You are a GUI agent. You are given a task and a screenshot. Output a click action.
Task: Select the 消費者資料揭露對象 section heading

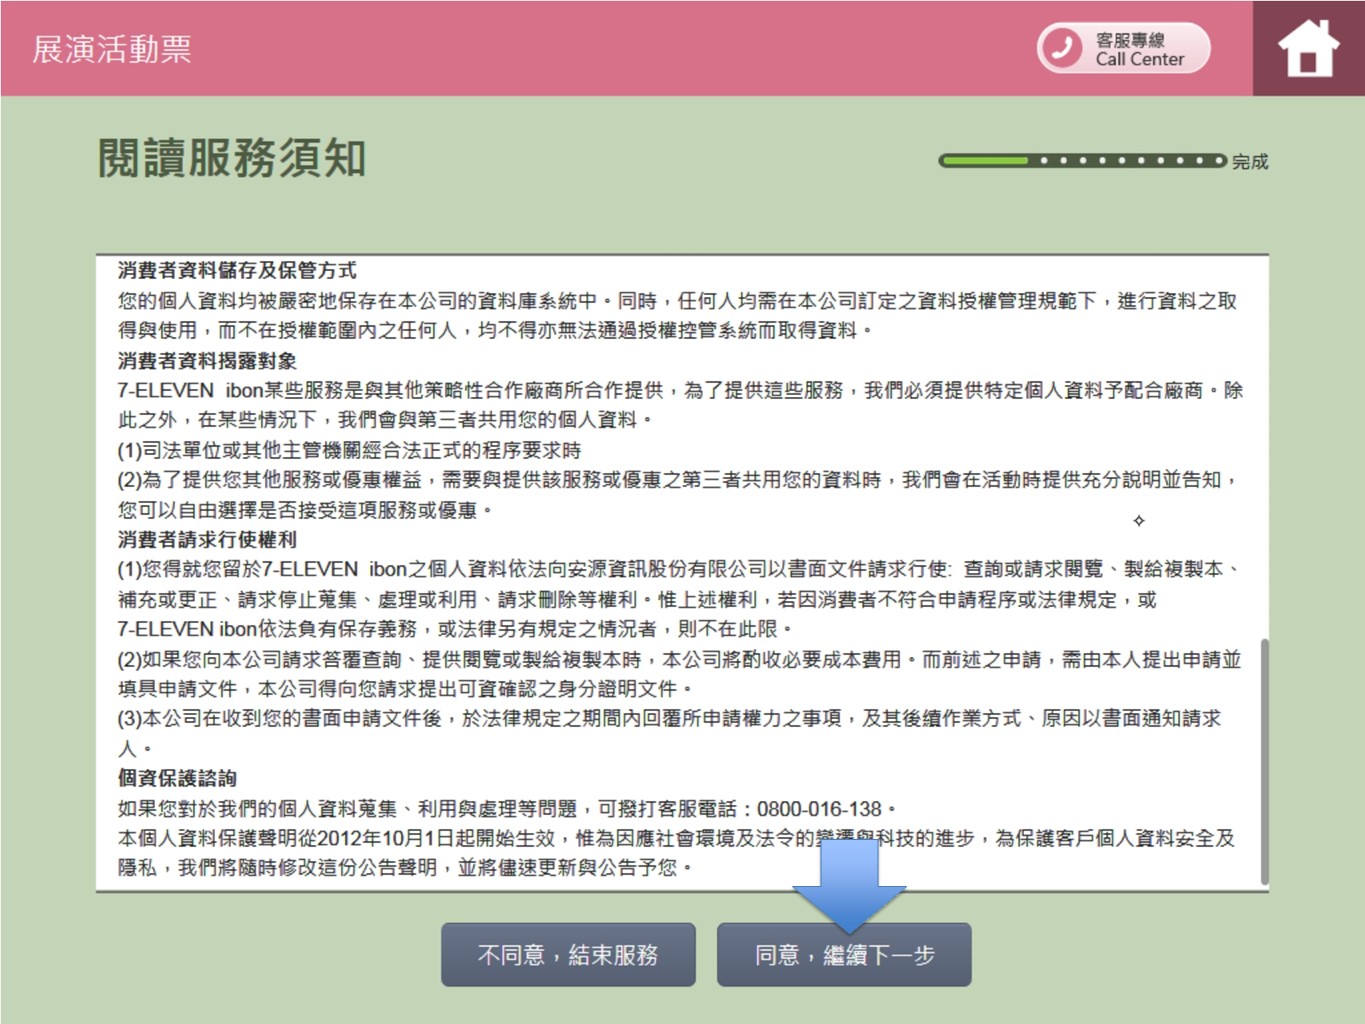pos(207,360)
